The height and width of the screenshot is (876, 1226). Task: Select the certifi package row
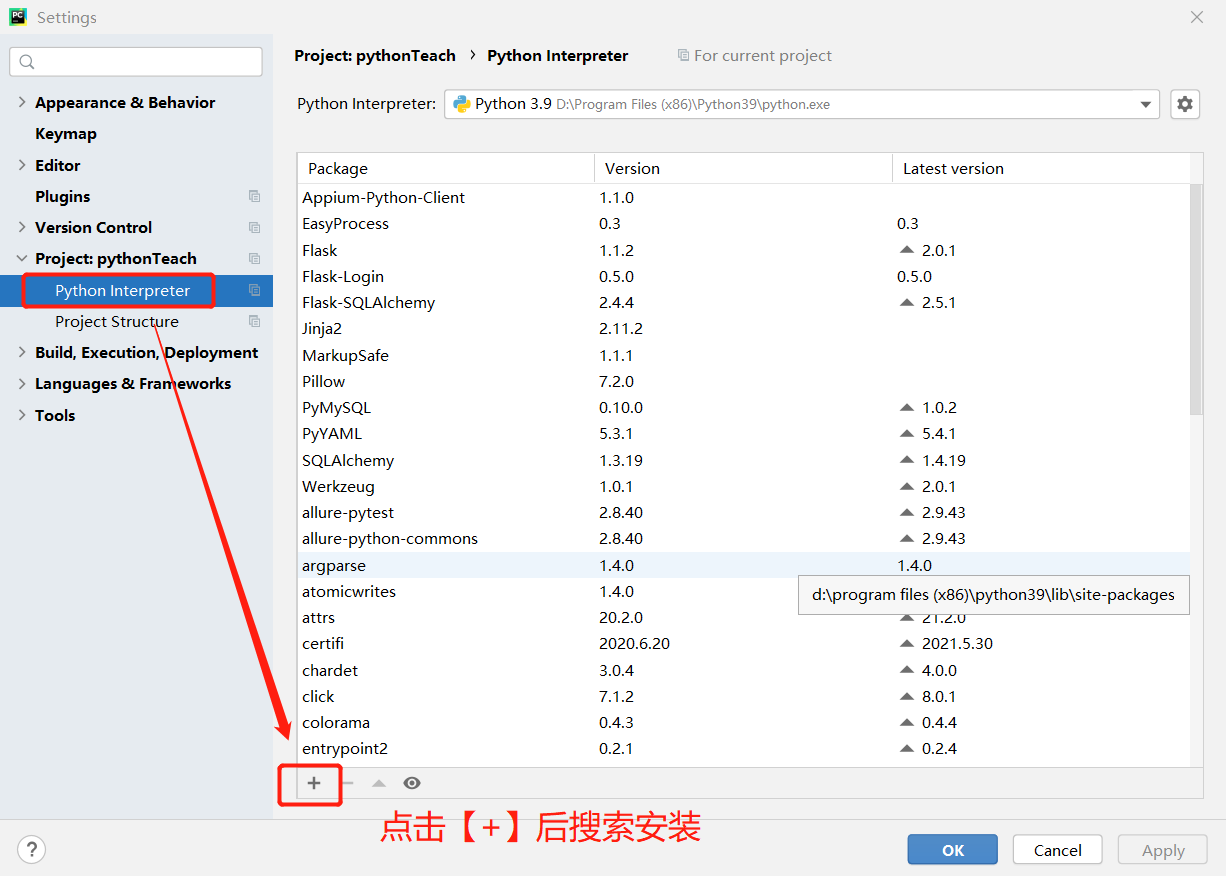(744, 643)
